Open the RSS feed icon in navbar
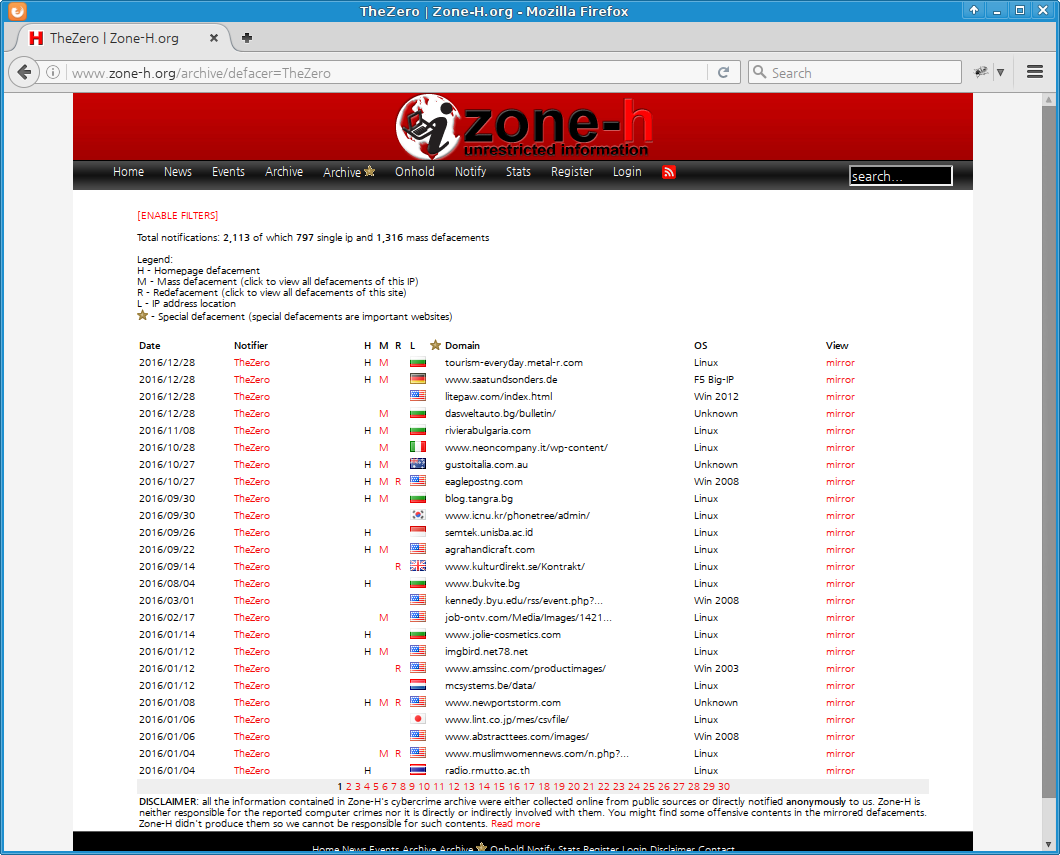The image size is (1060, 855). pyautogui.click(x=669, y=172)
